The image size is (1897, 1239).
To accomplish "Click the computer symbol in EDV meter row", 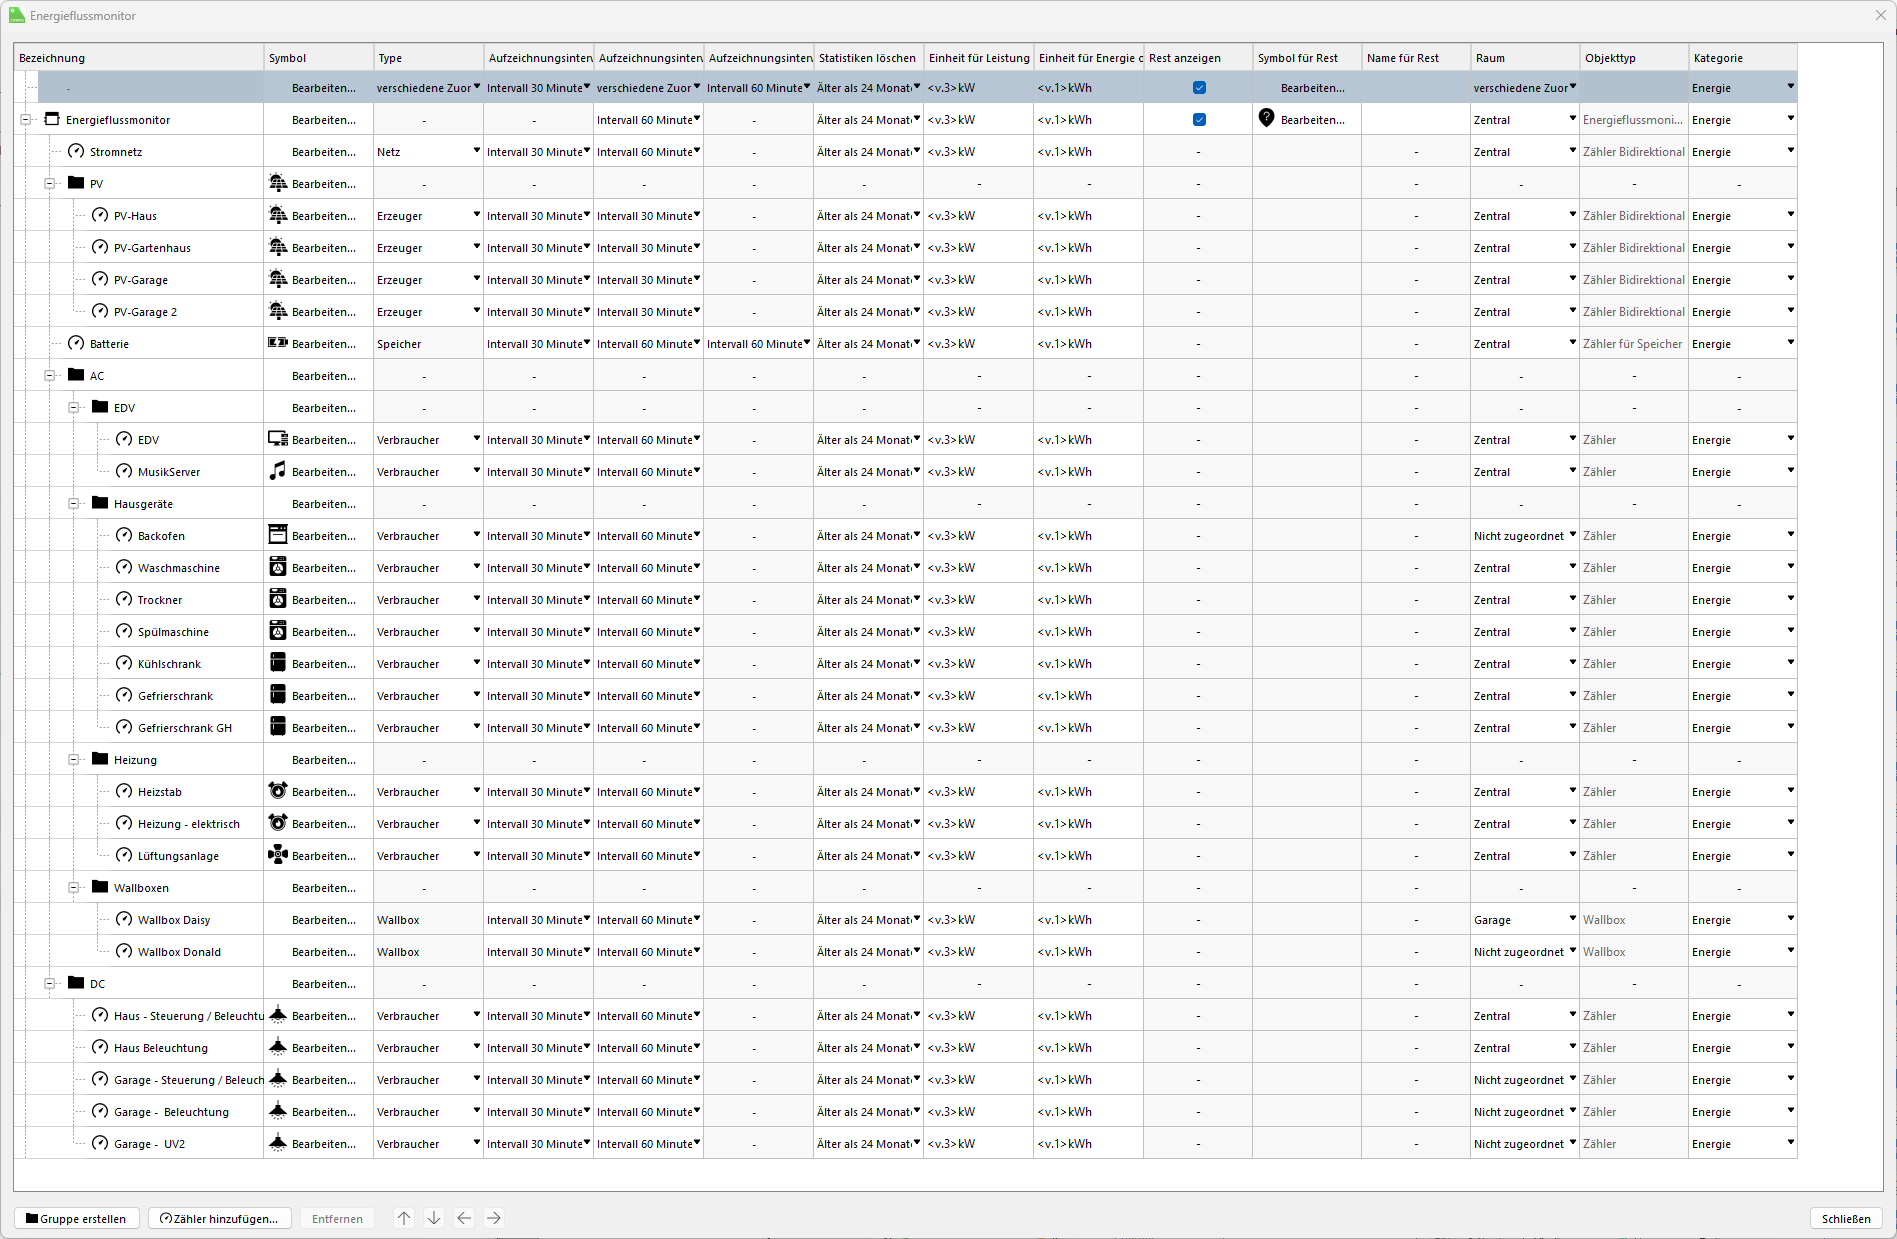I will (278, 439).
